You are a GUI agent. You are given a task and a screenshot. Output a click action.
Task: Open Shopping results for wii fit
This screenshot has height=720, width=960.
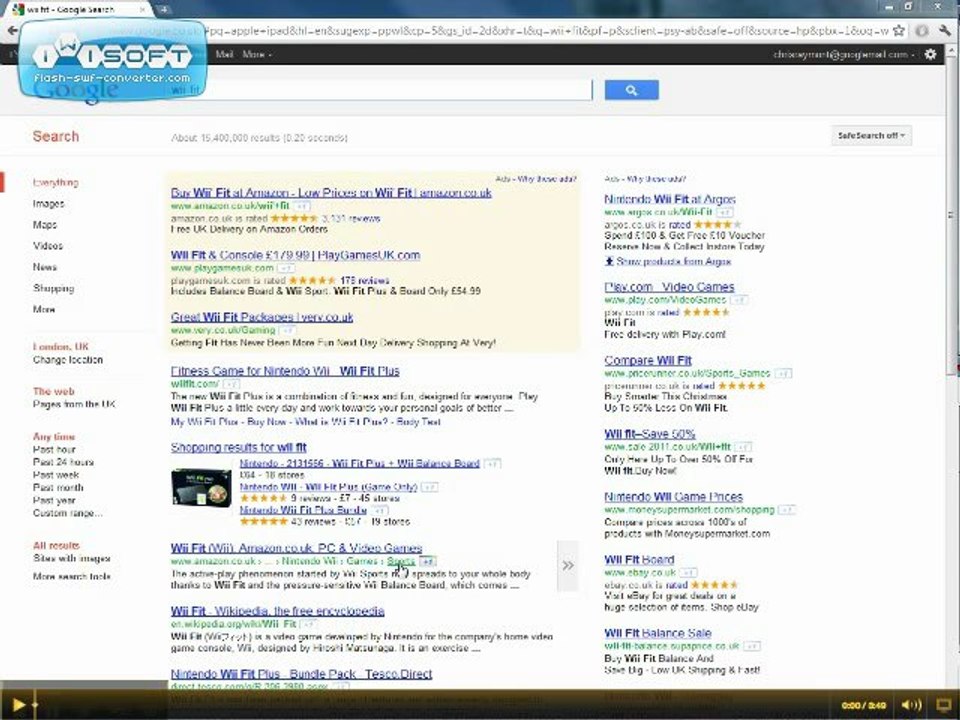(x=239, y=448)
